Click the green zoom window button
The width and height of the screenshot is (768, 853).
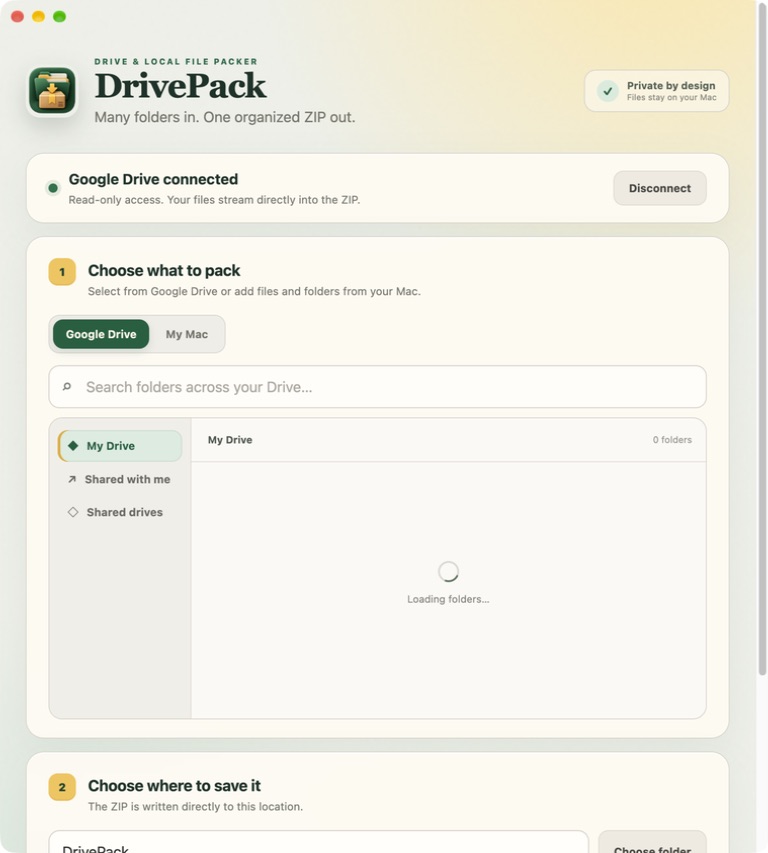59,16
